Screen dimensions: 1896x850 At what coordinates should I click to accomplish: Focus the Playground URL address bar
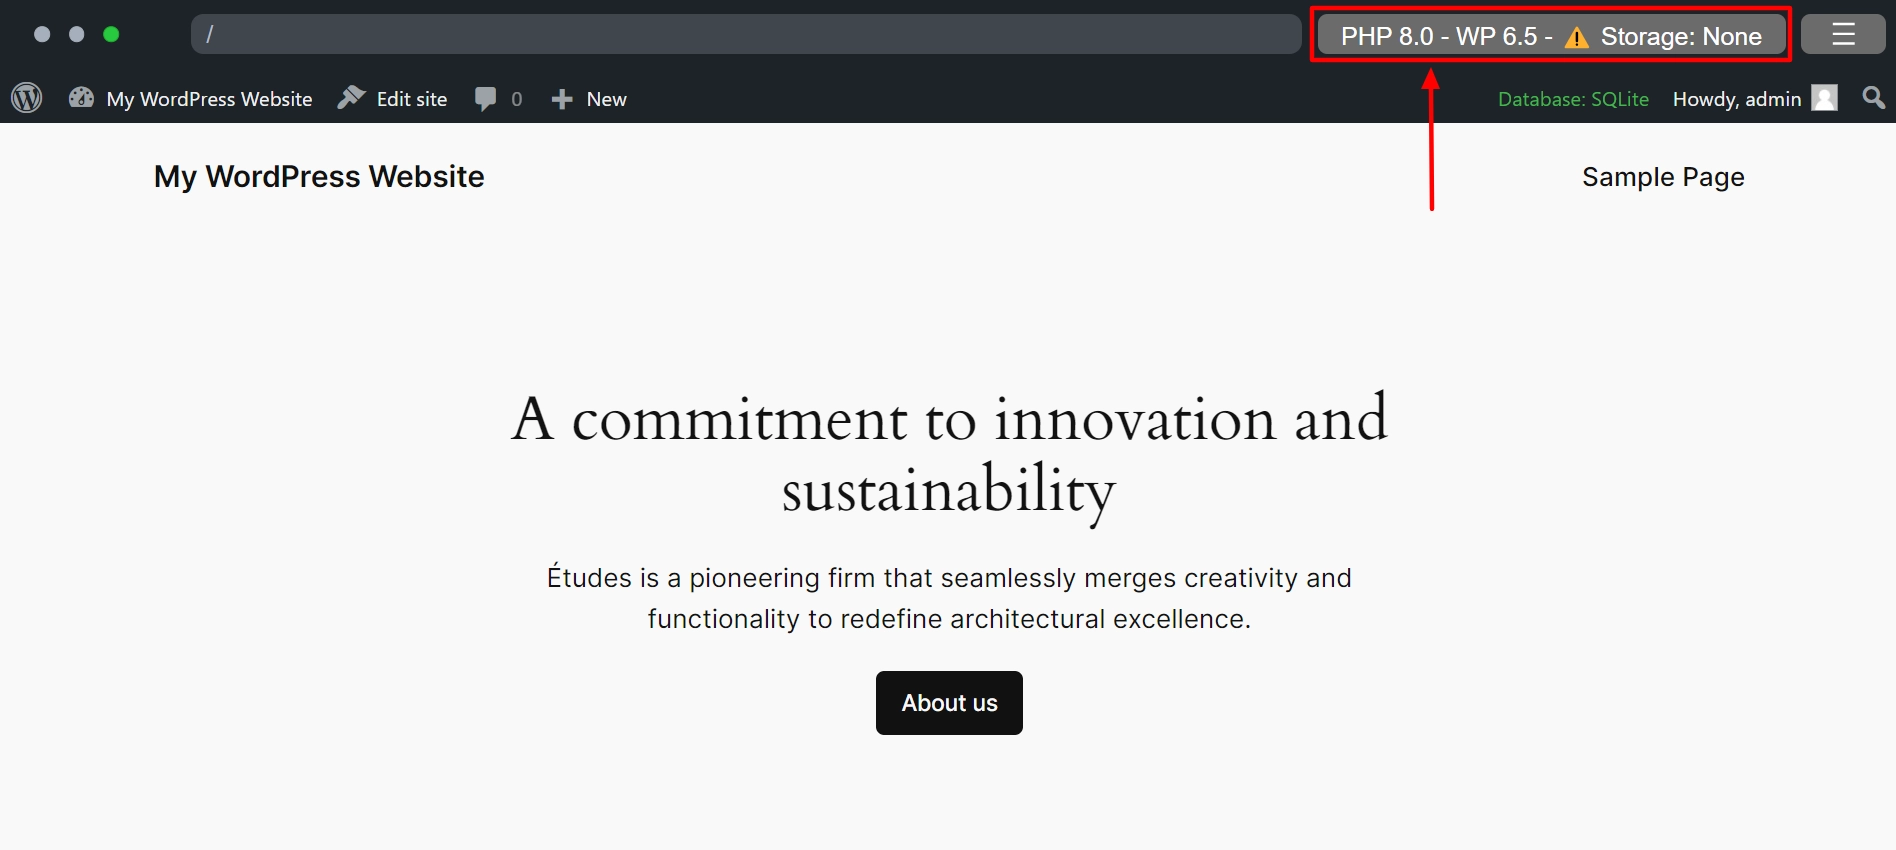(746, 34)
